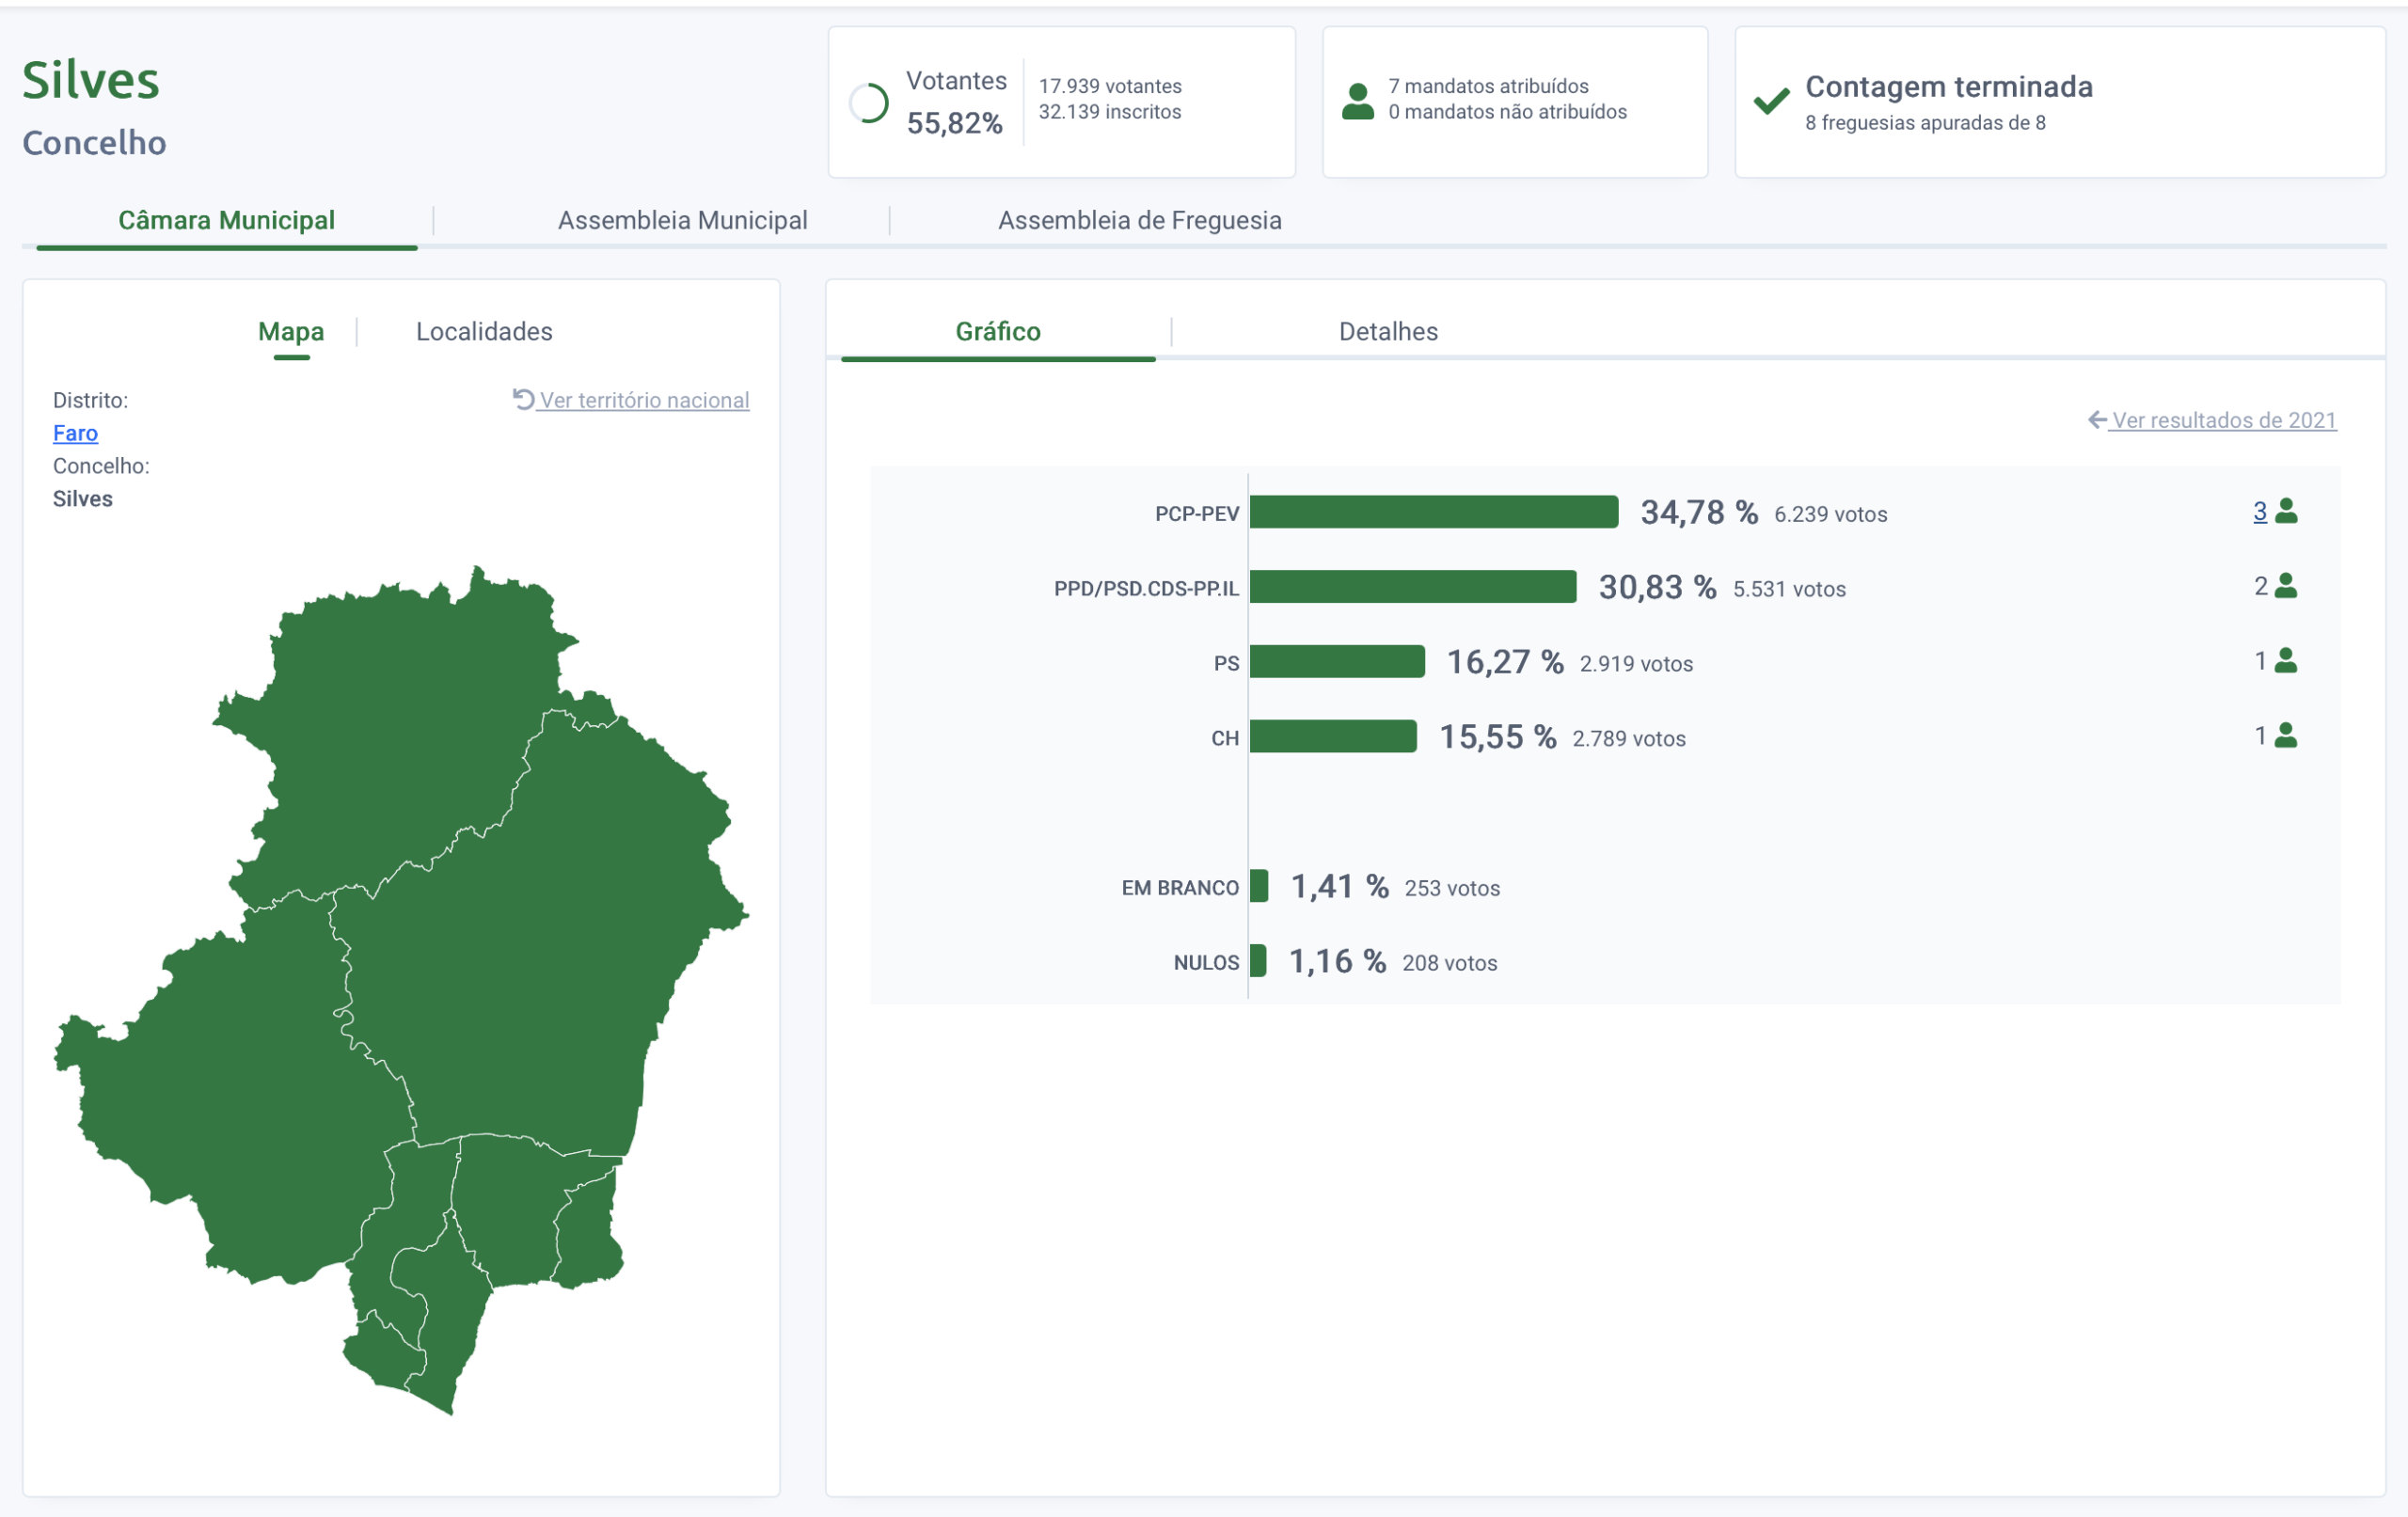Select the Gráfico tab

point(997,331)
